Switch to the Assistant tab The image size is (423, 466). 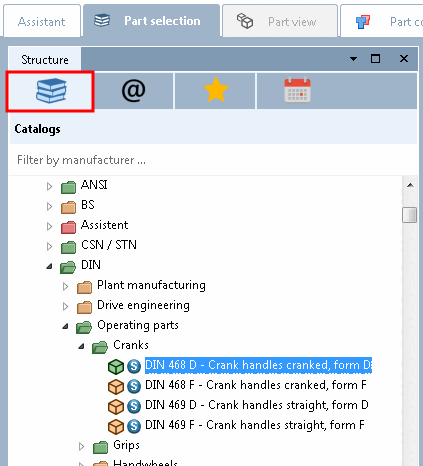(42, 22)
